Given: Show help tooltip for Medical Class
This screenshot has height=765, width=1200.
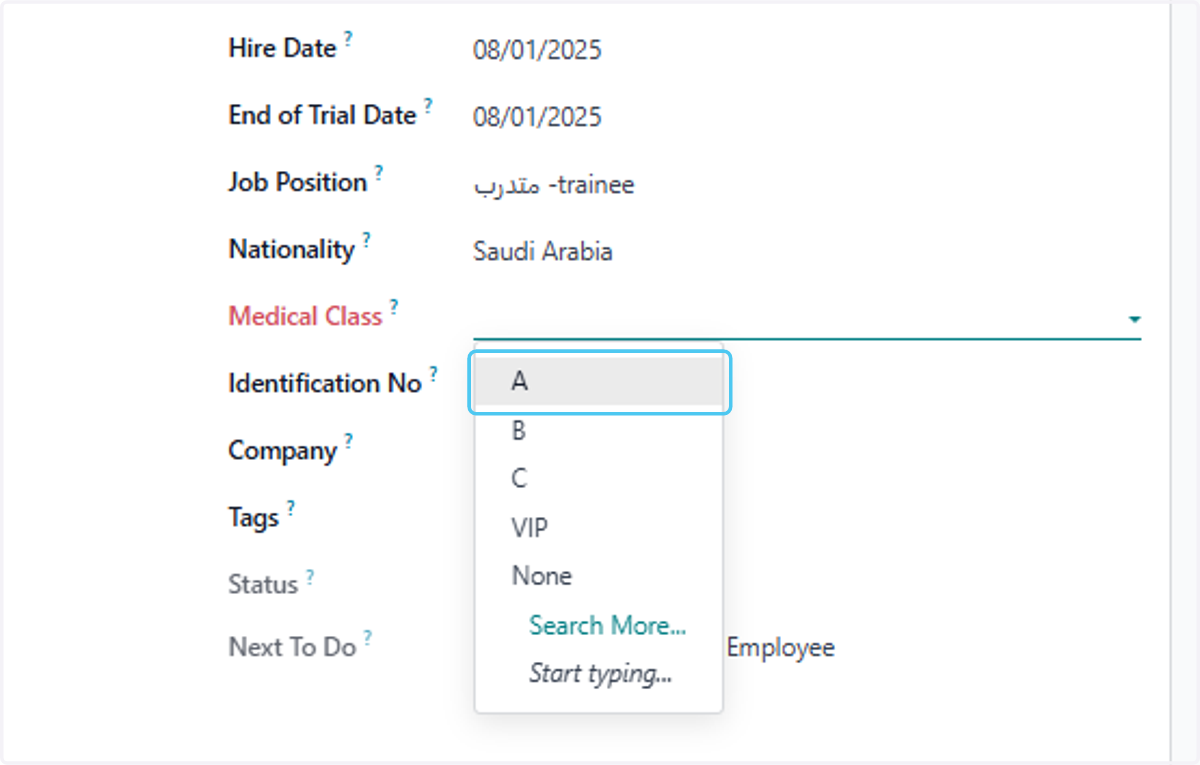Looking at the screenshot, I should 394,306.
